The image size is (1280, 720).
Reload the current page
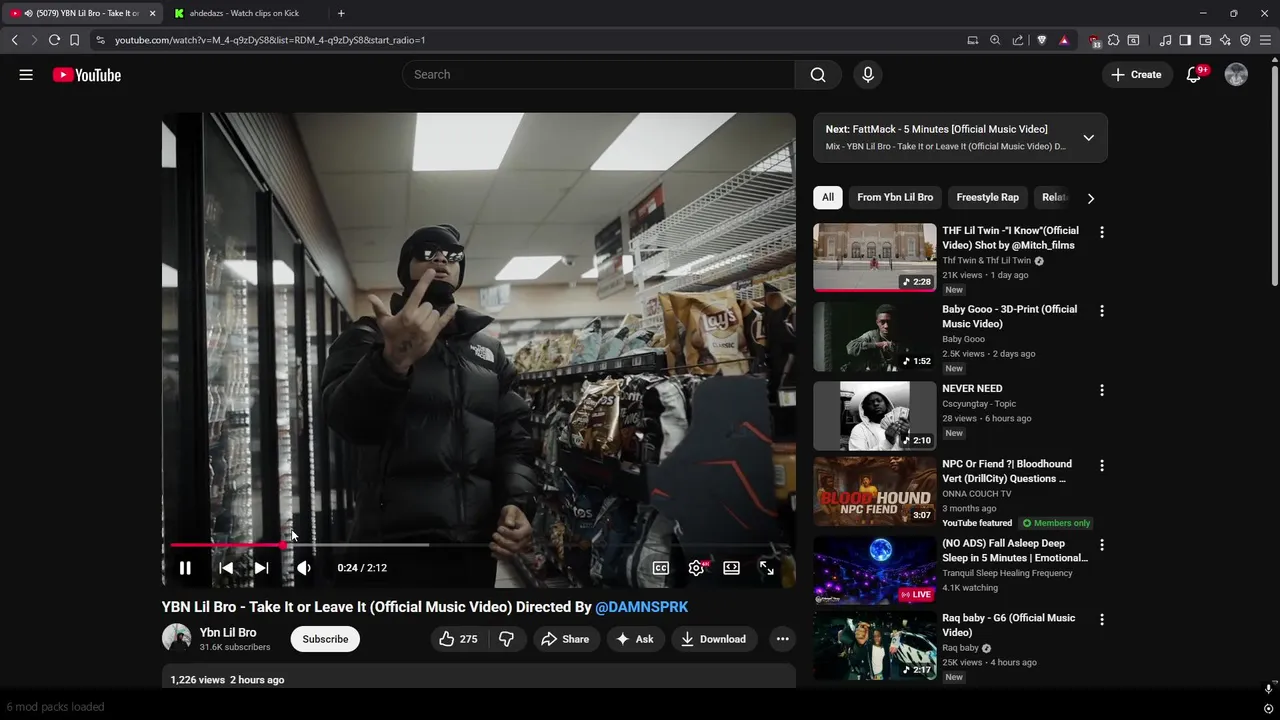(54, 40)
